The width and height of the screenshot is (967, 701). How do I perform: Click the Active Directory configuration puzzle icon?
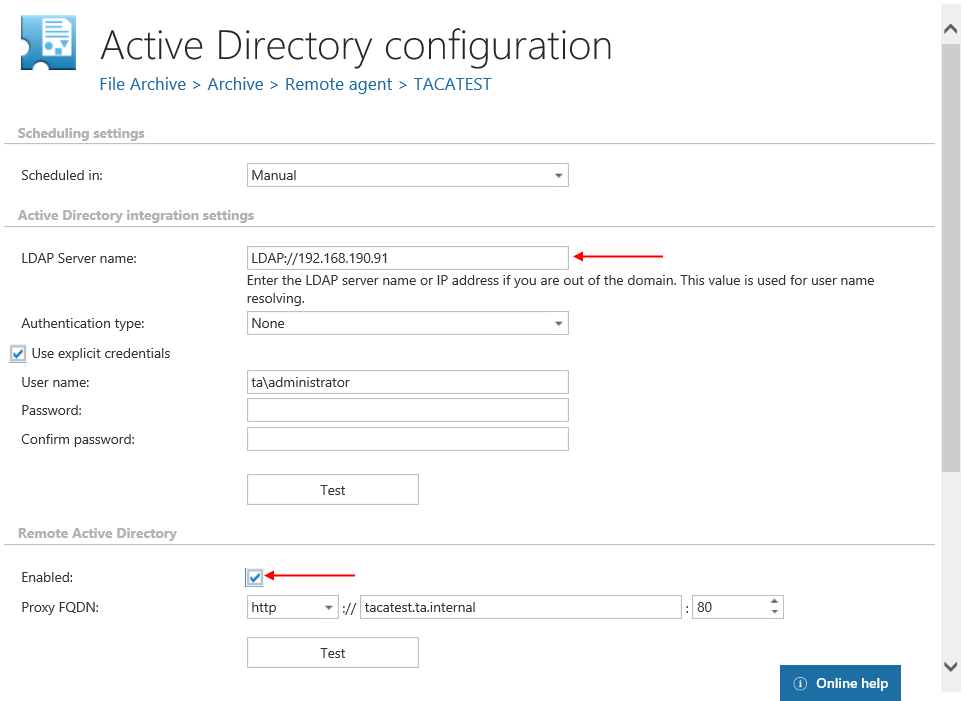pyautogui.click(x=48, y=43)
